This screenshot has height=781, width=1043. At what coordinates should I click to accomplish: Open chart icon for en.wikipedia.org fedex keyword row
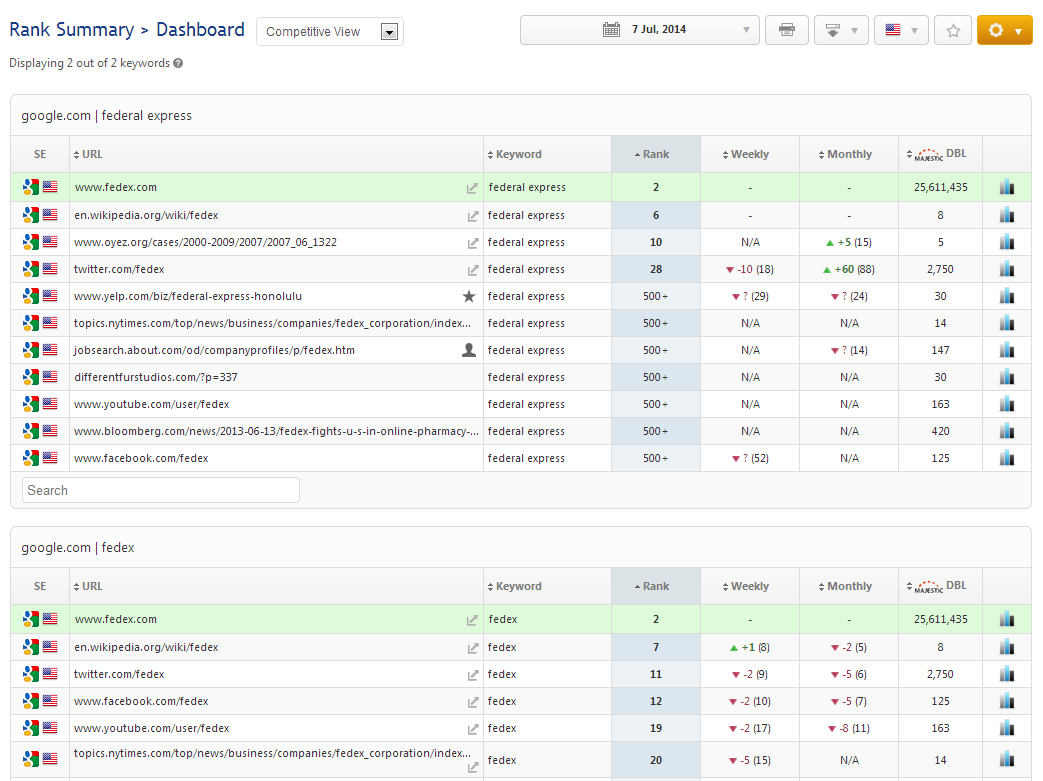point(1006,647)
